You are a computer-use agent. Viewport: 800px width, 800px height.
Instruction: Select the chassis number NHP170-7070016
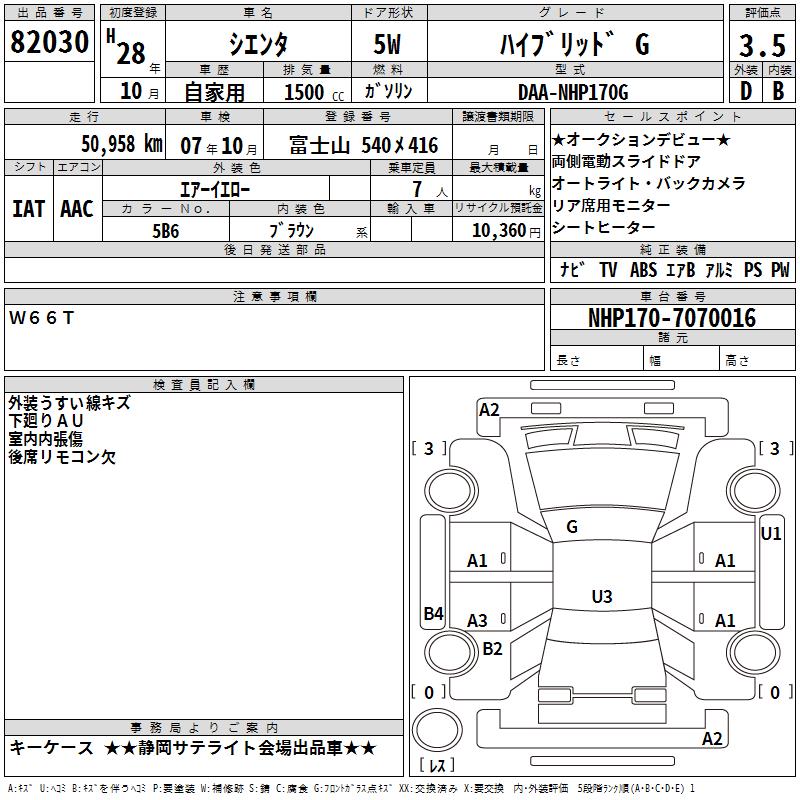tap(672, 318)
